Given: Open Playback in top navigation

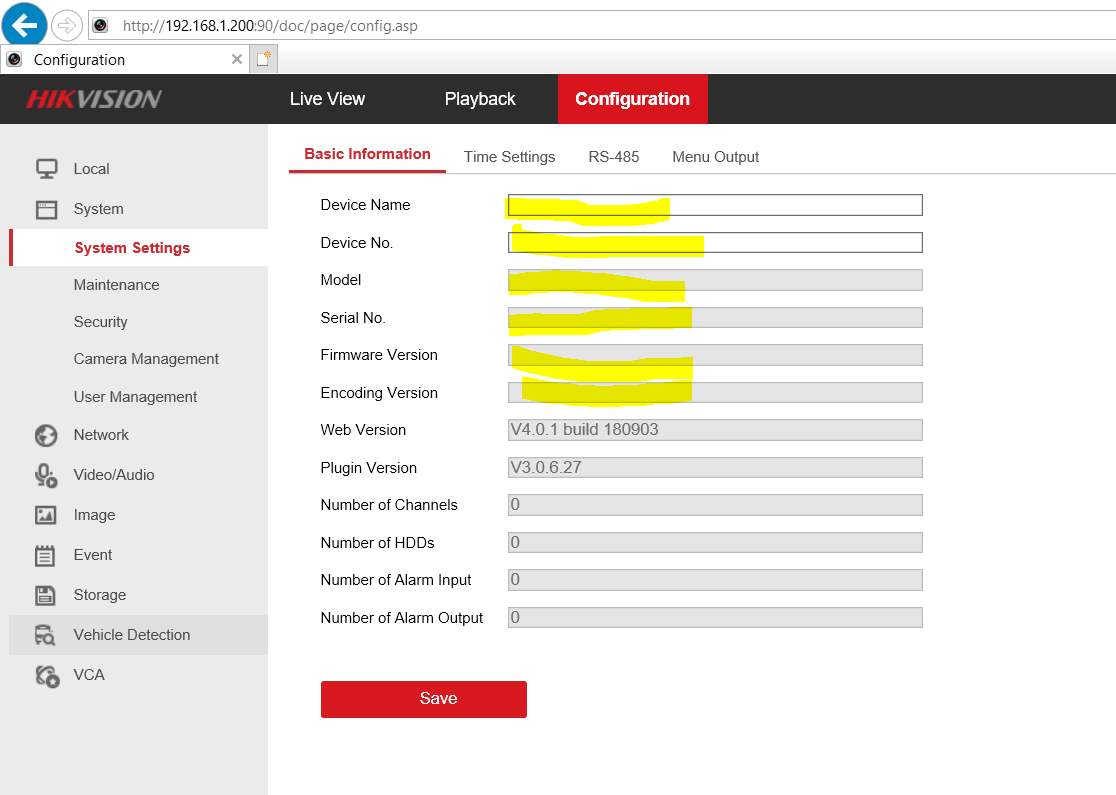Looking at the screenshot, I should pos(480,99).
